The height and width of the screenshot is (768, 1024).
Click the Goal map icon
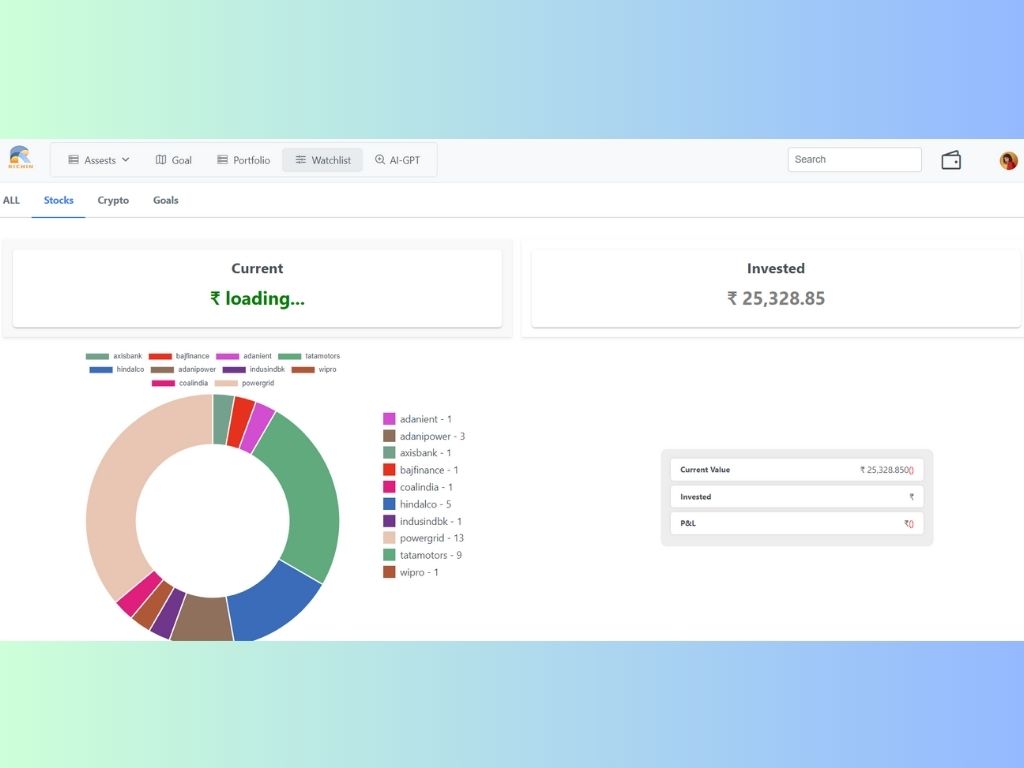coord(161,160)
